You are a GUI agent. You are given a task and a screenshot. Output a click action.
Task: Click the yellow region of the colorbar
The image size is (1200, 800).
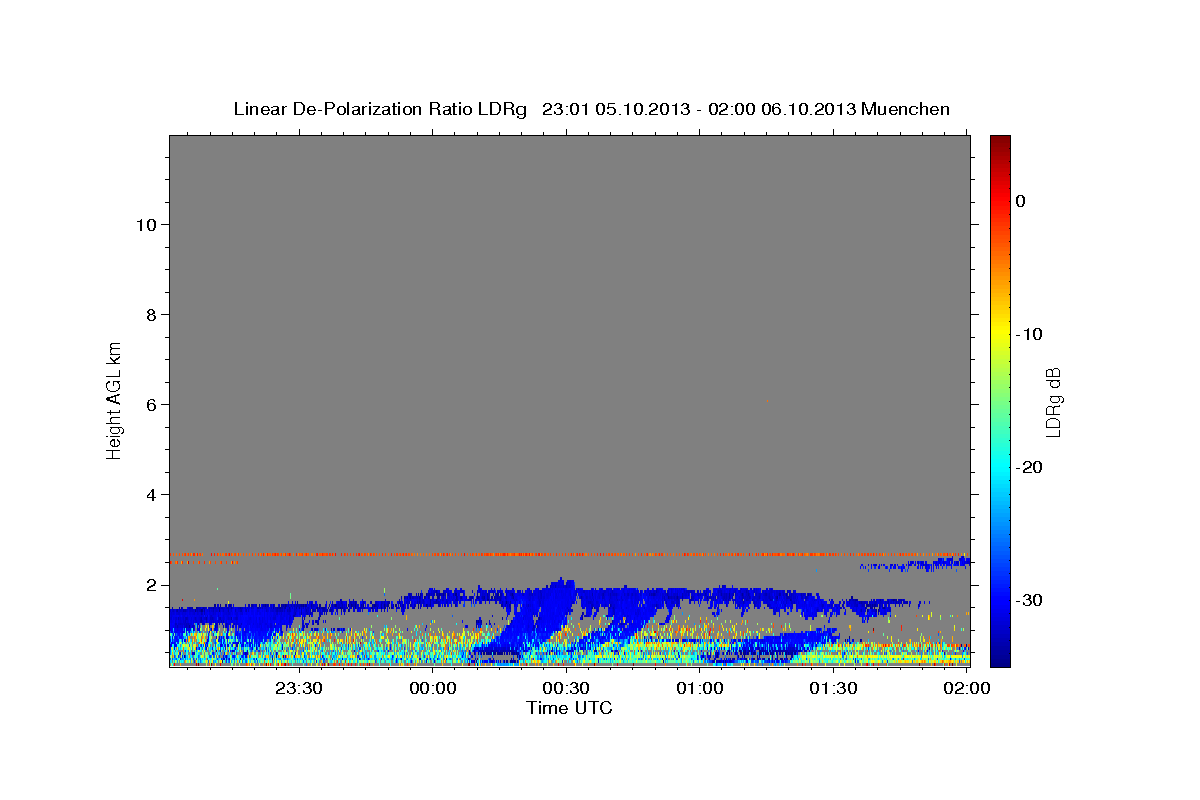click(1000, 330)
